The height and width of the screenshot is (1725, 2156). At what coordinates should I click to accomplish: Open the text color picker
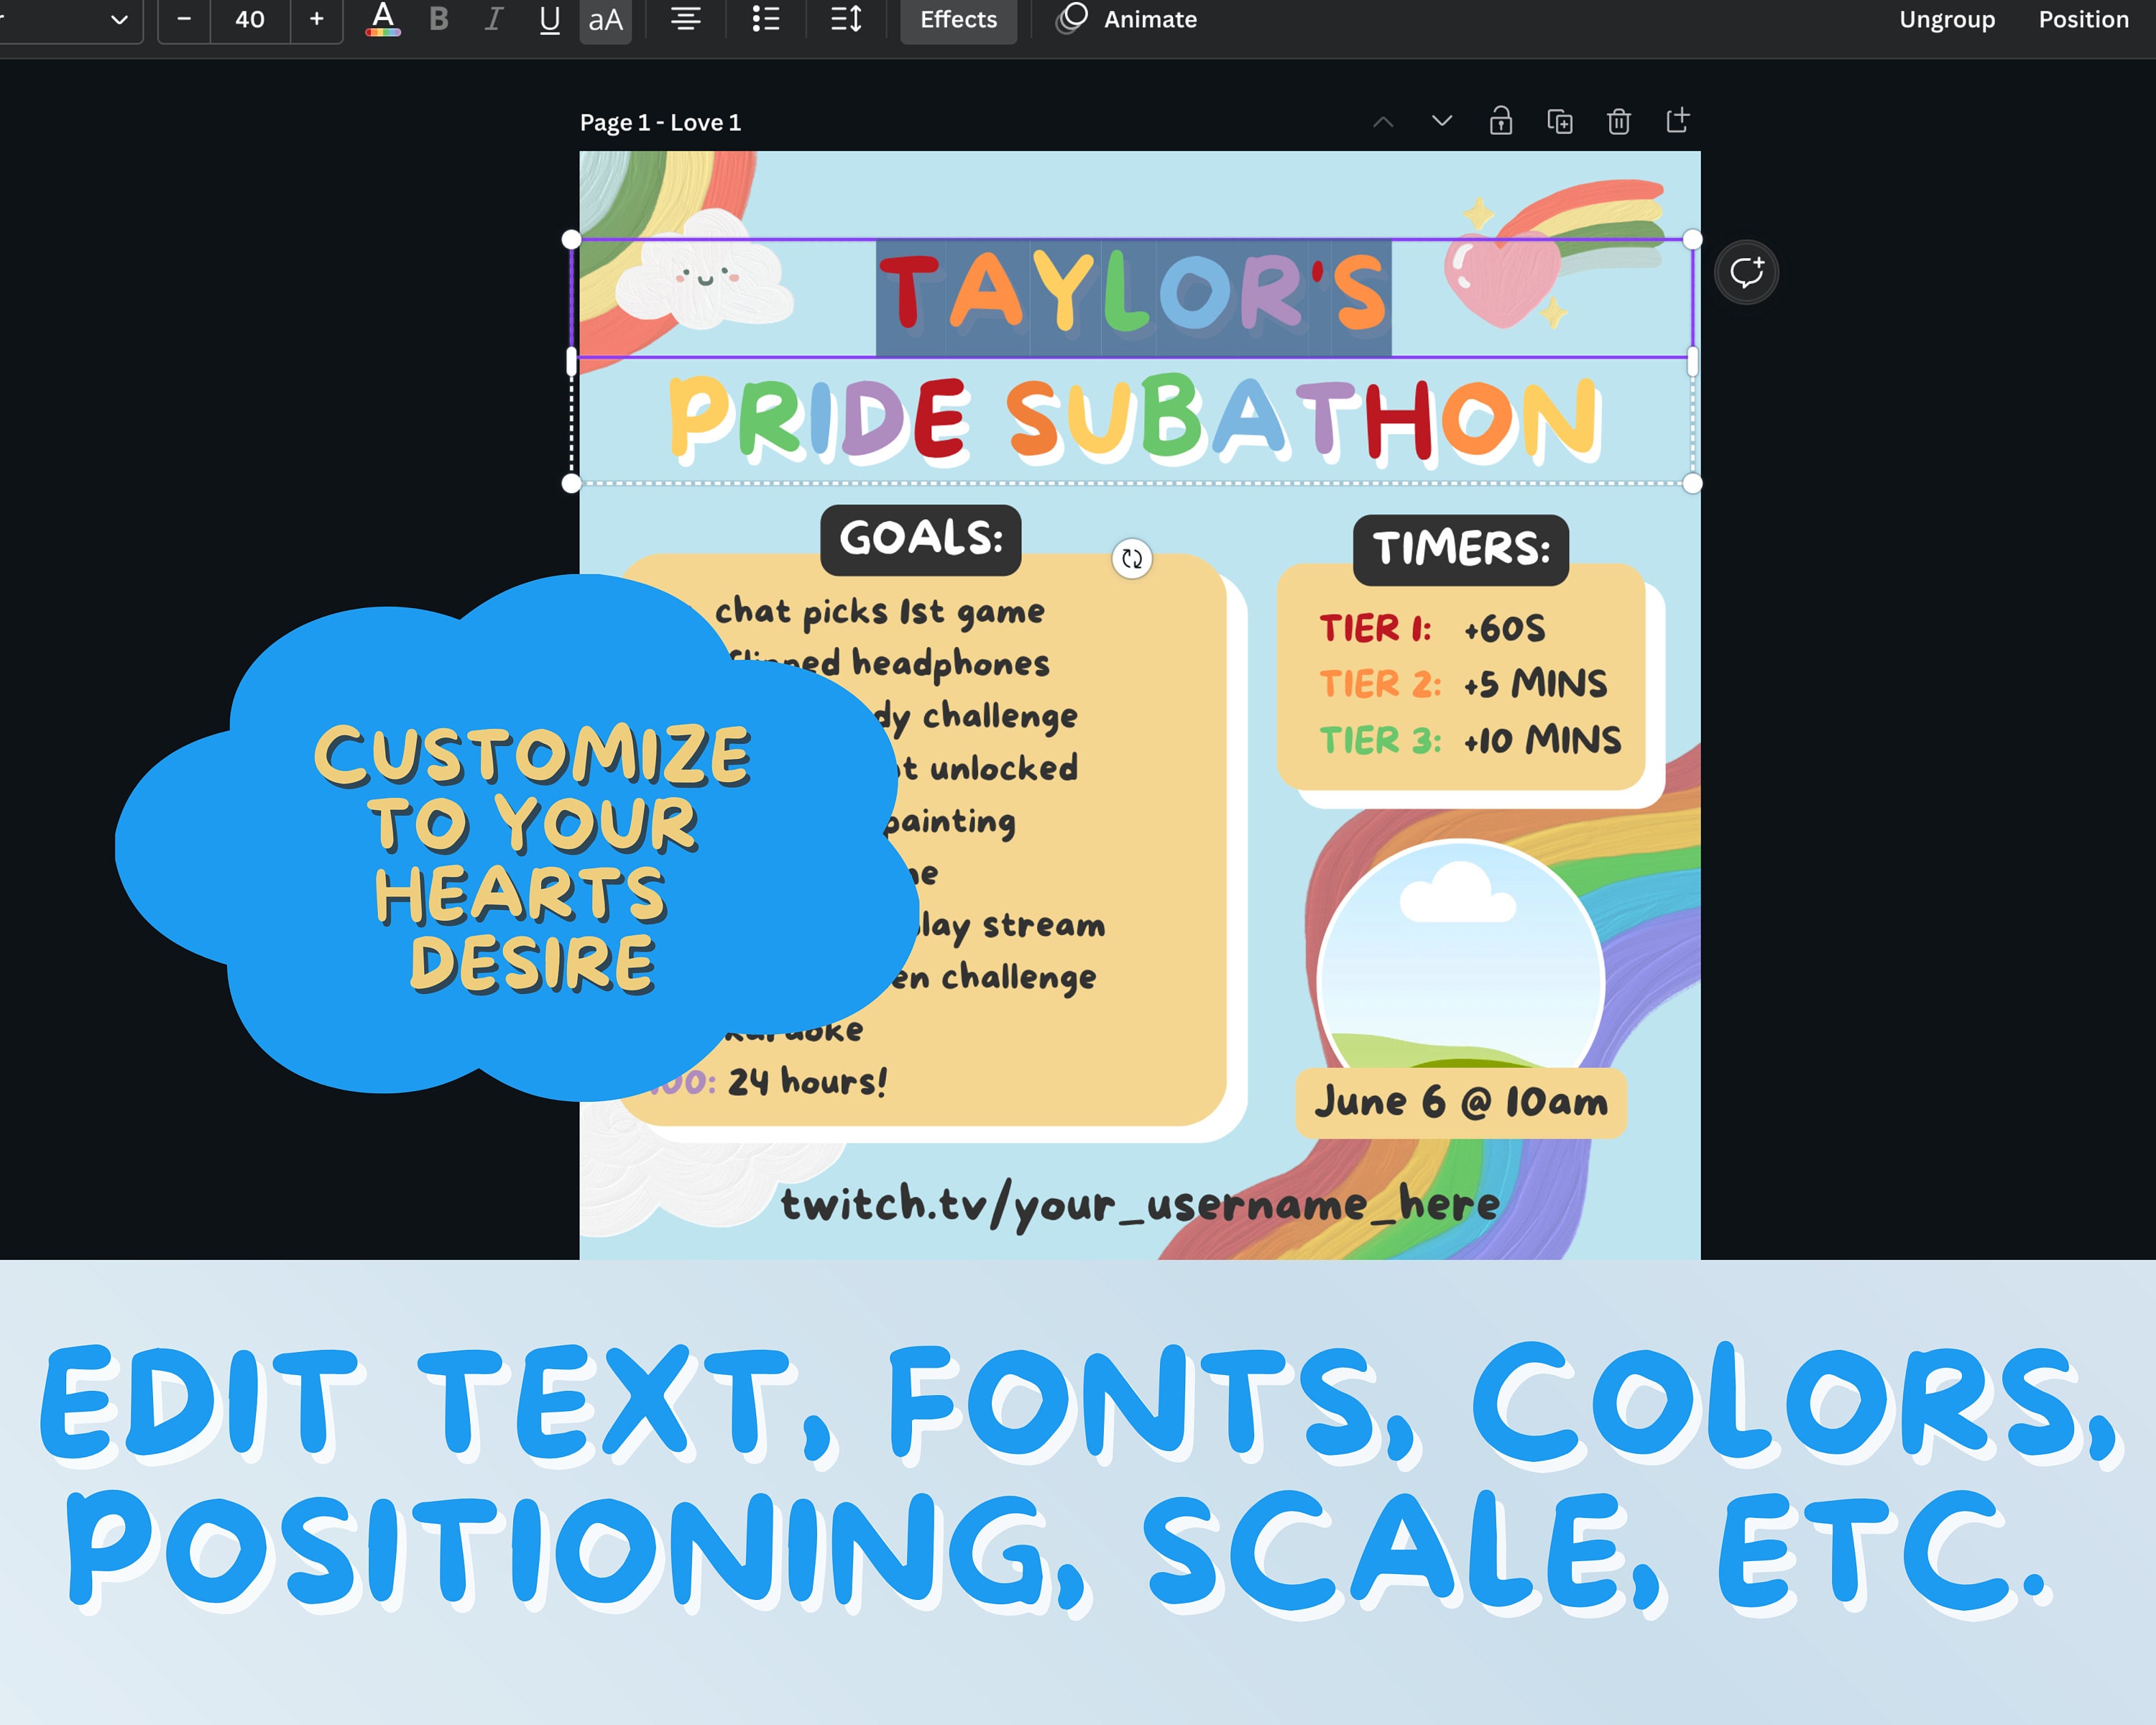(x=383, y=20)
